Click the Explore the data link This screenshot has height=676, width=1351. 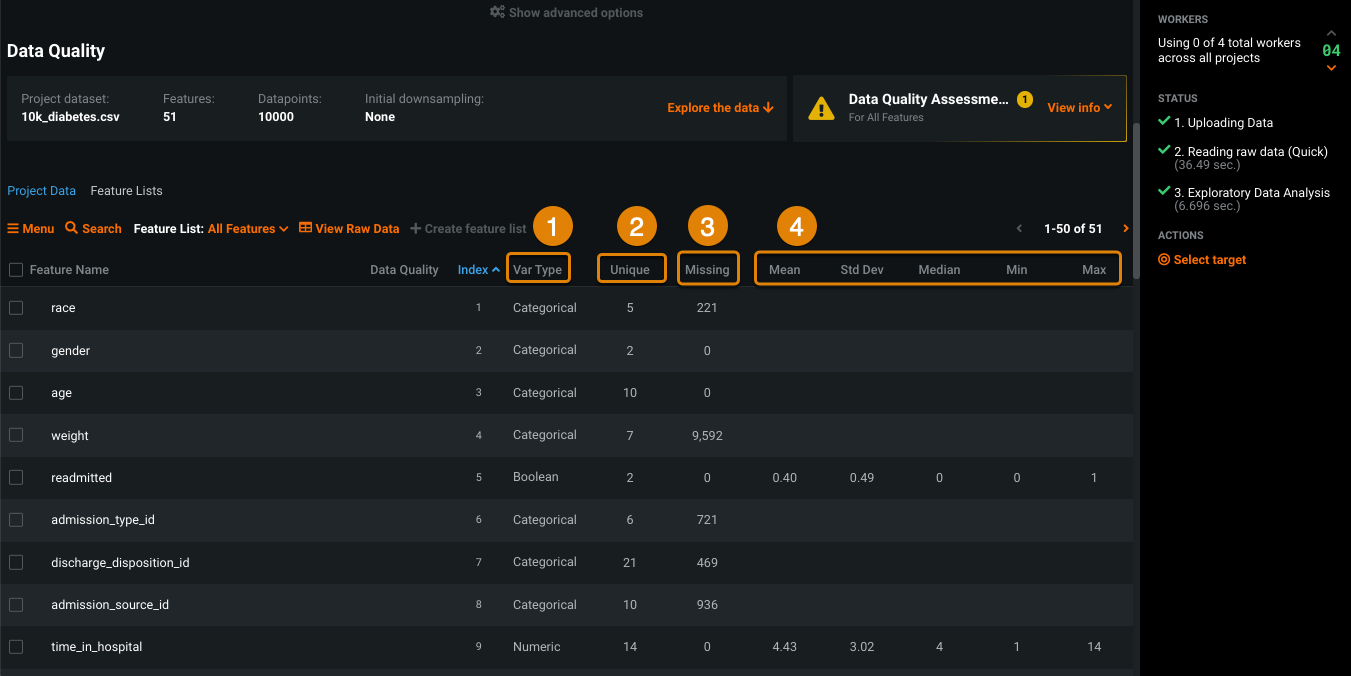tap(720, 108)
